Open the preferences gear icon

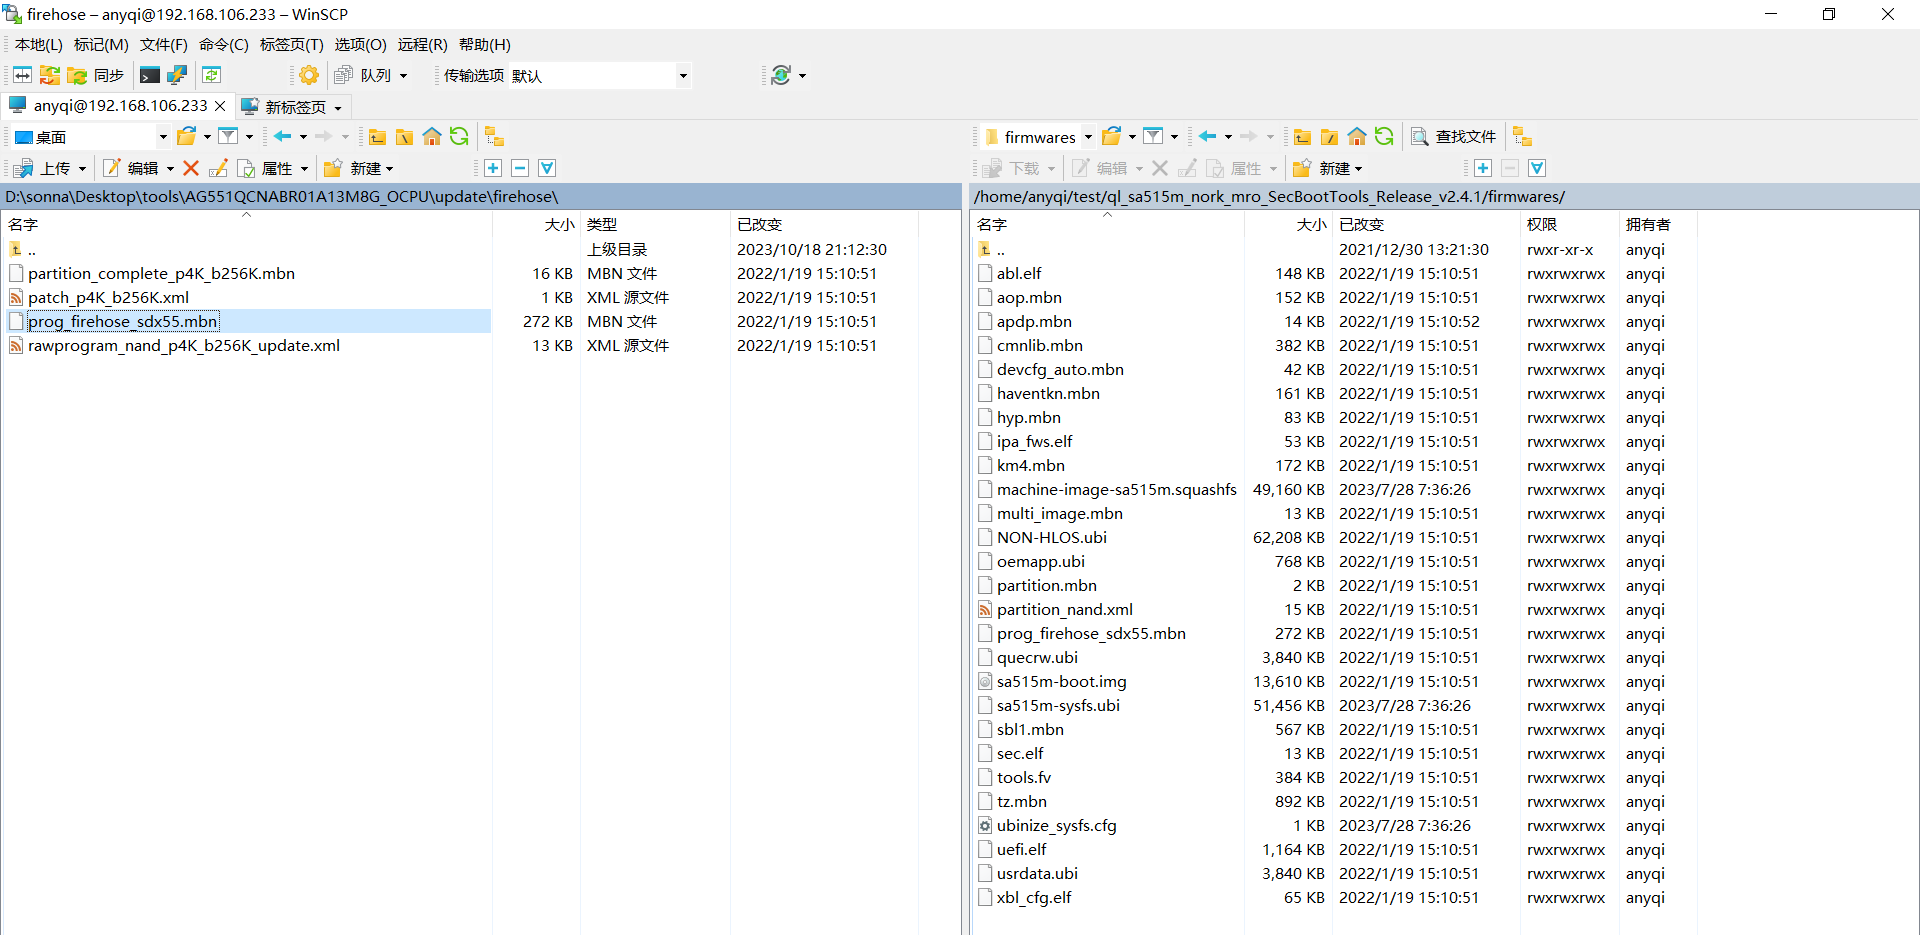tap(309, 75)
